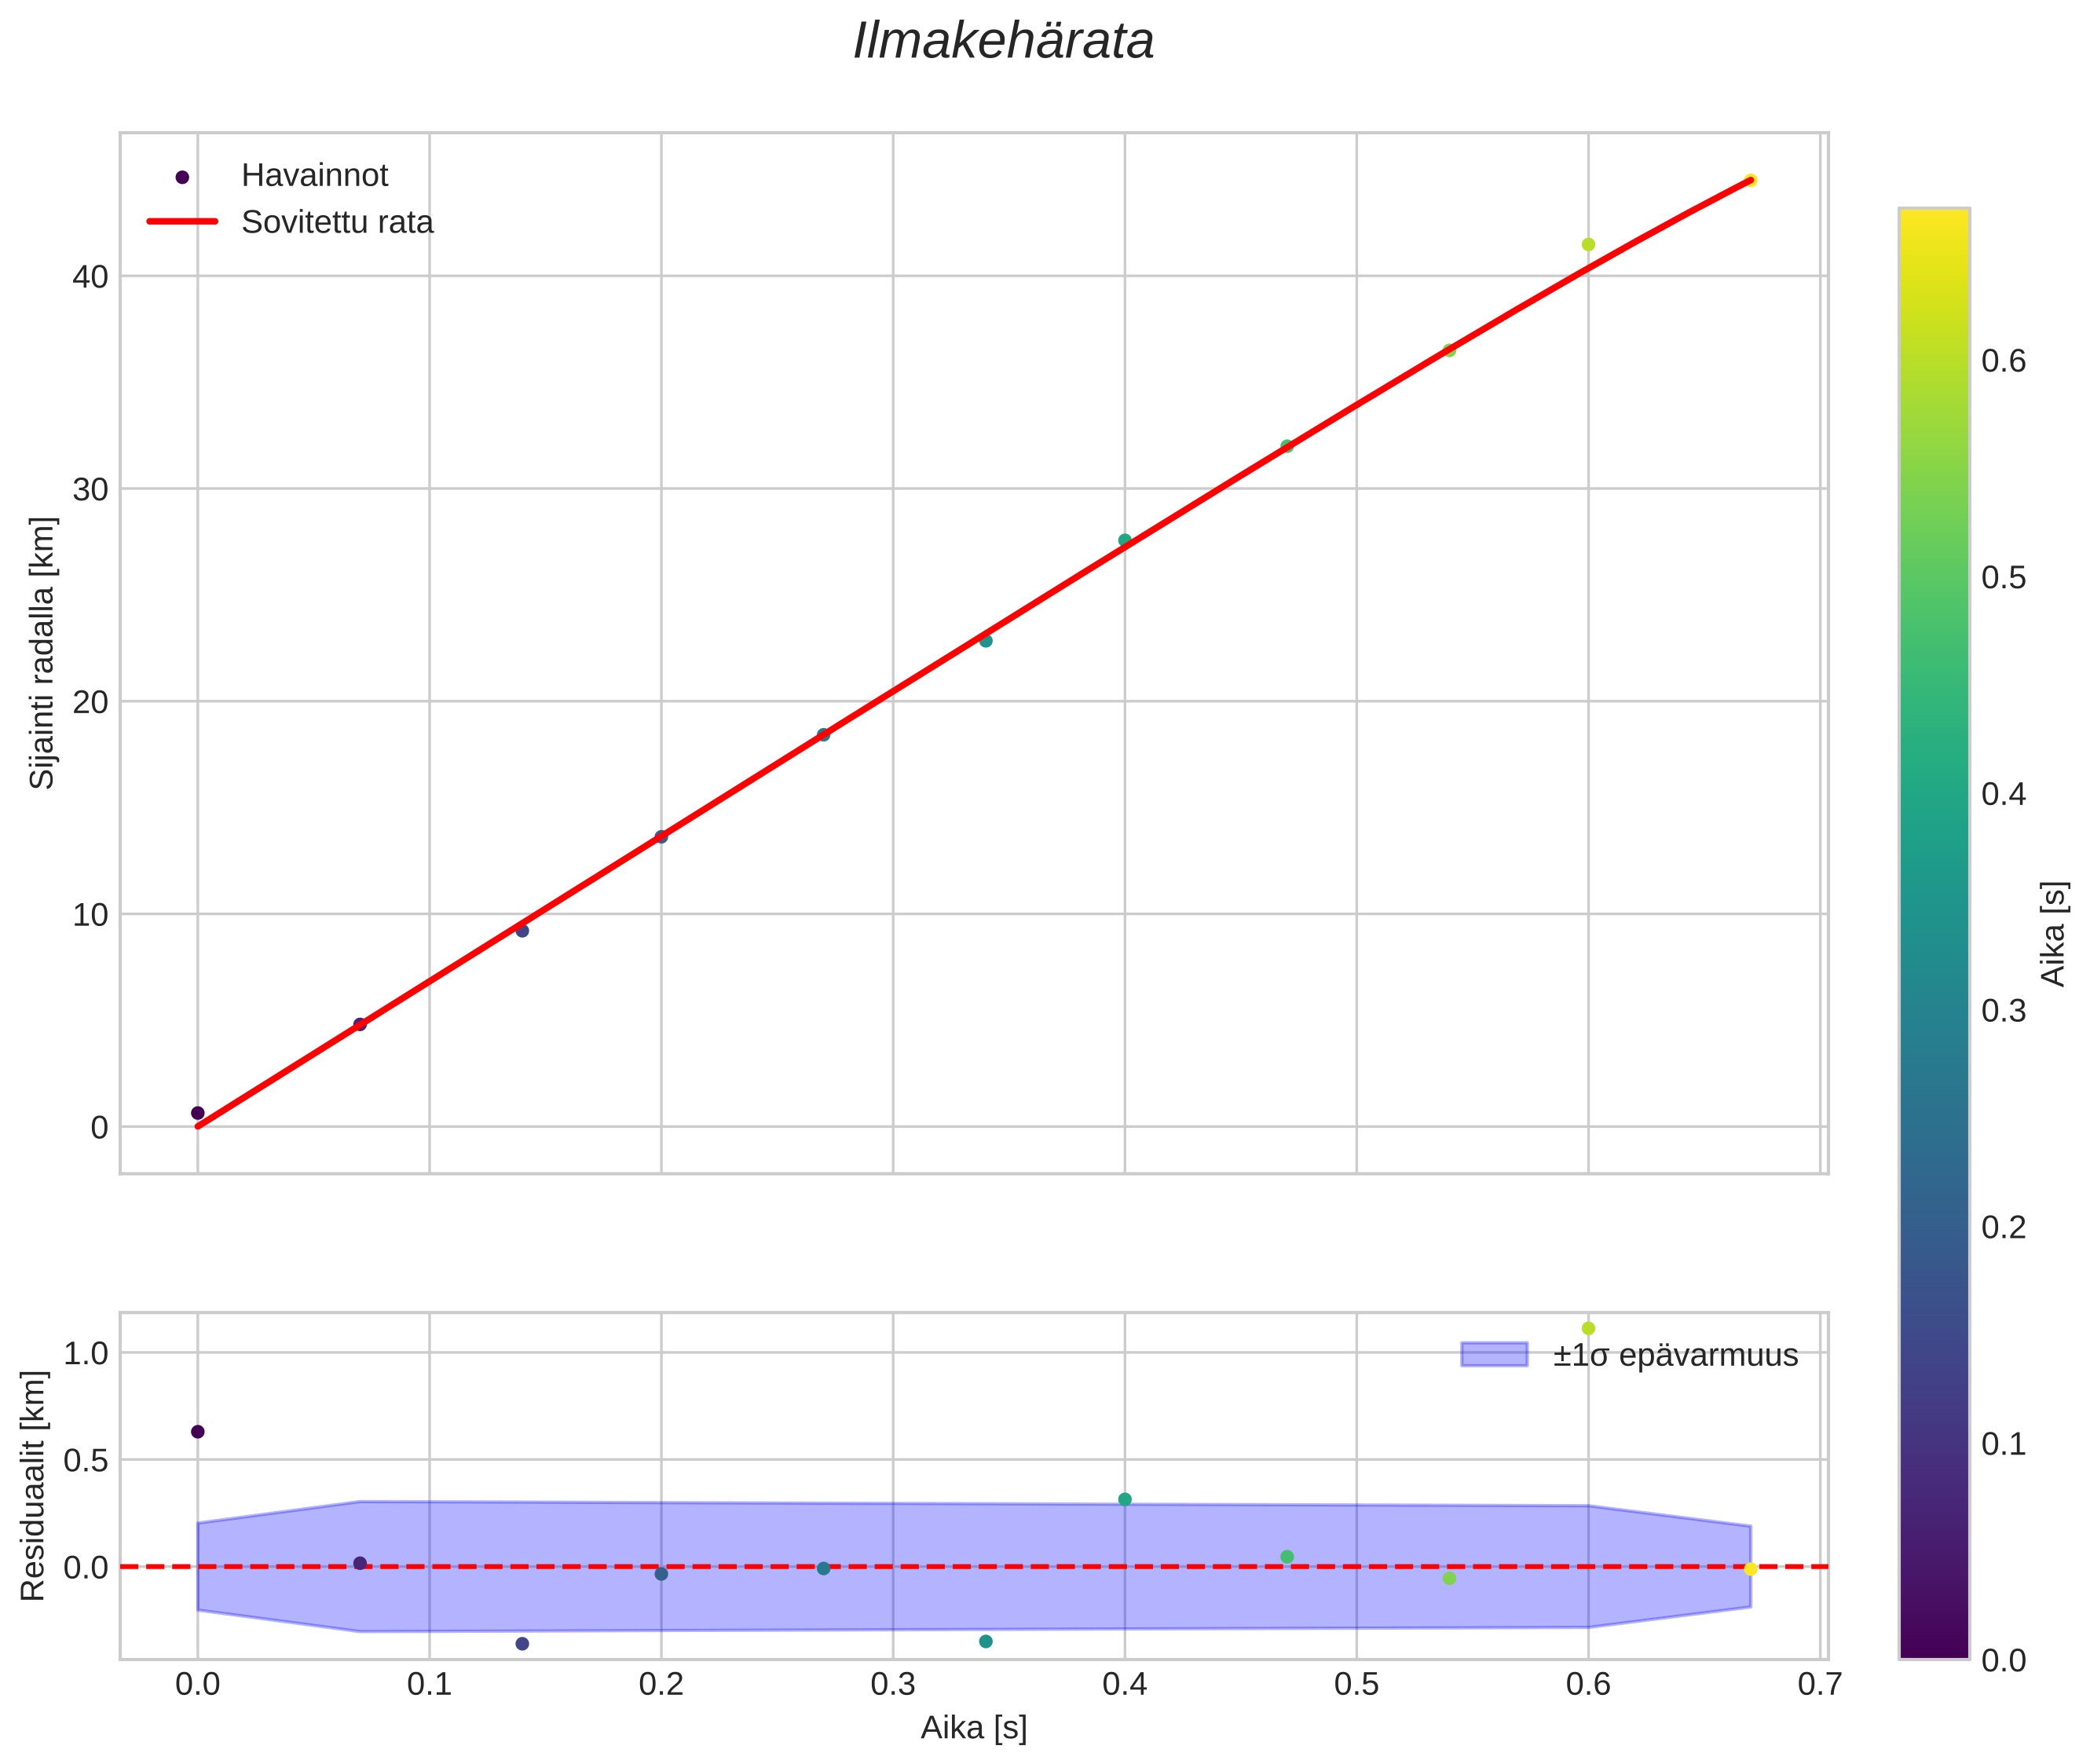Click the dark purple observation near zero

click(198, 1113)
